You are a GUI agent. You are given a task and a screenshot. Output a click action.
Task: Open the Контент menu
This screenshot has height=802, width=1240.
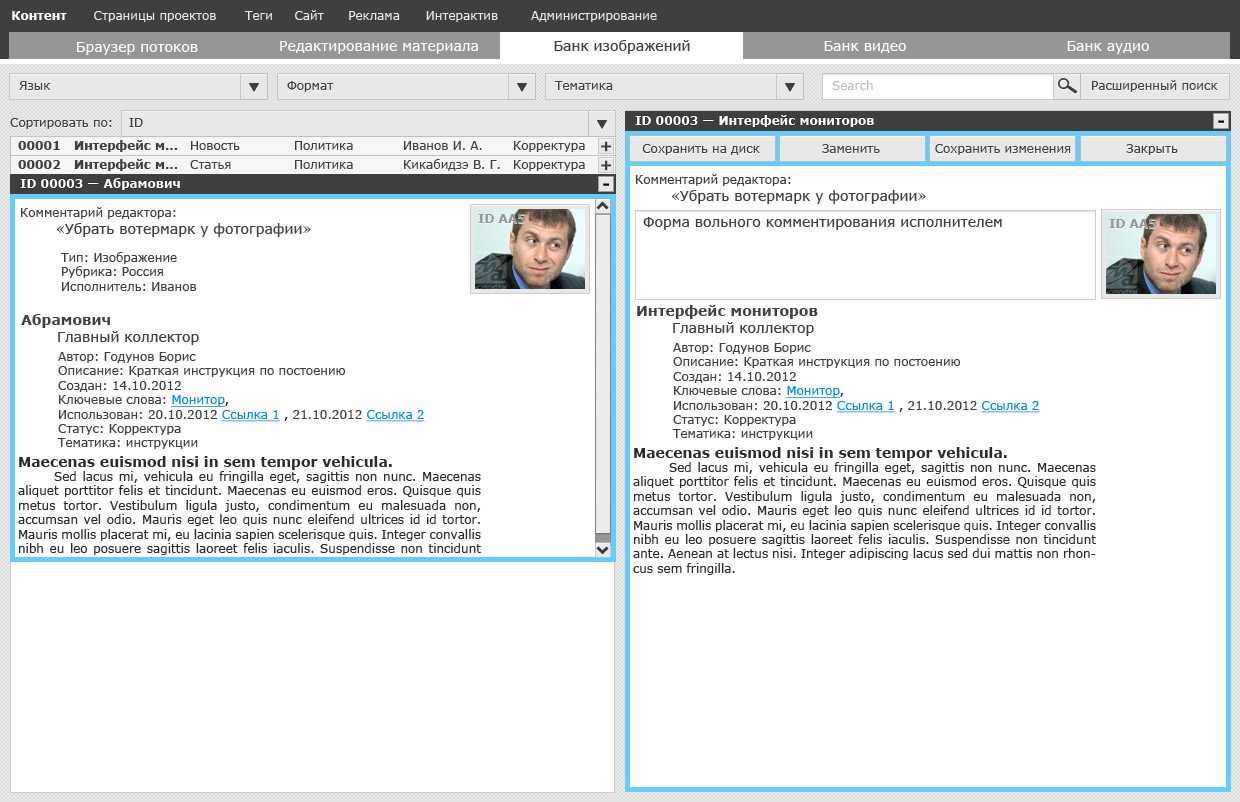[39, 16]
